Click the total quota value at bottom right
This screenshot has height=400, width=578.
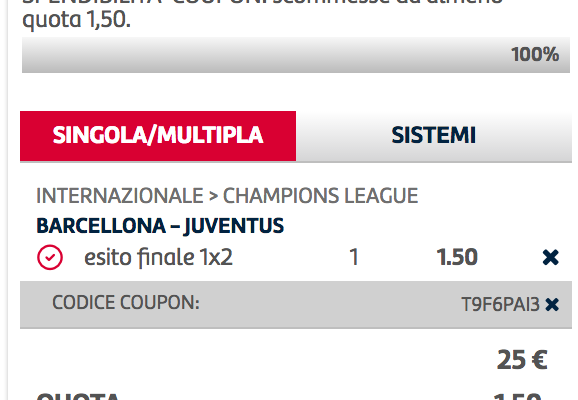[x=518, y=396]
